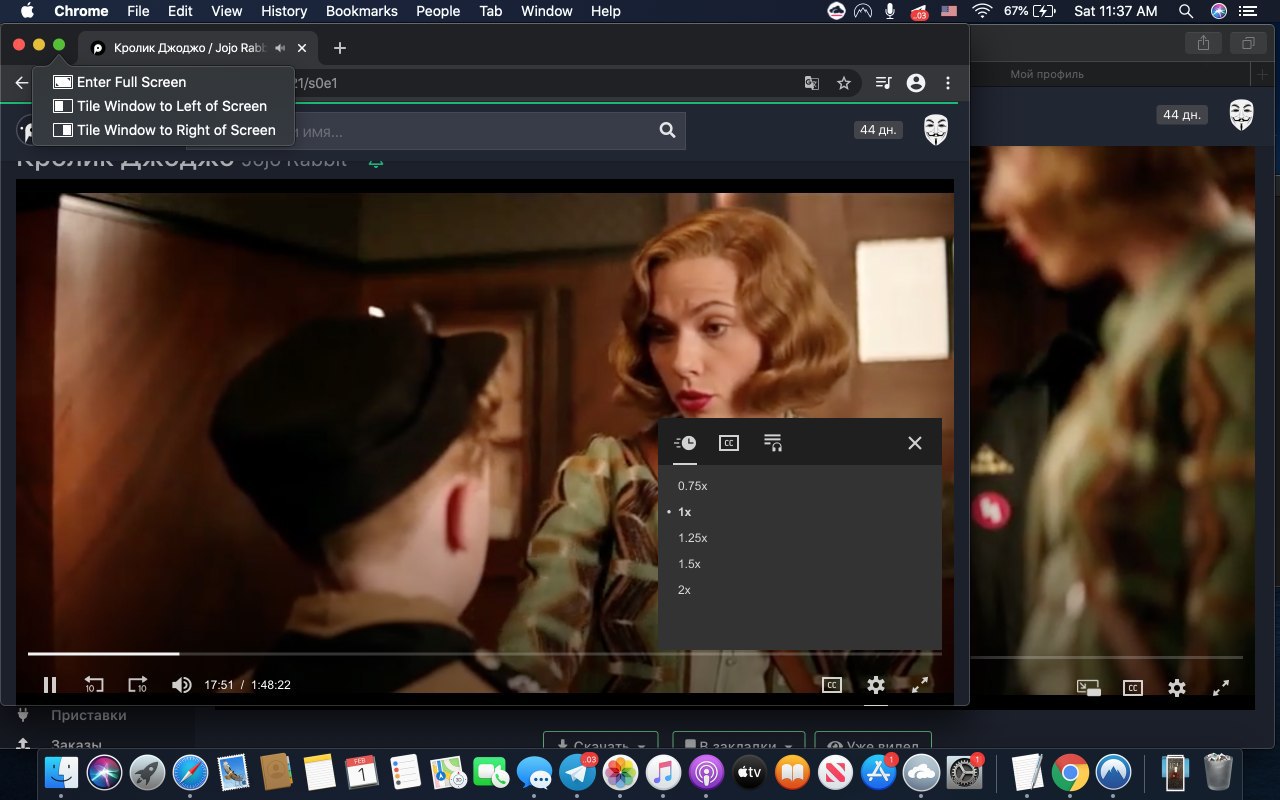Image resolution: width=1280 pixels, height=800 pixels.
Task: Open the Мой профиль tab in Safari window
Action: pyautogui.click(x=1047, y=74)
